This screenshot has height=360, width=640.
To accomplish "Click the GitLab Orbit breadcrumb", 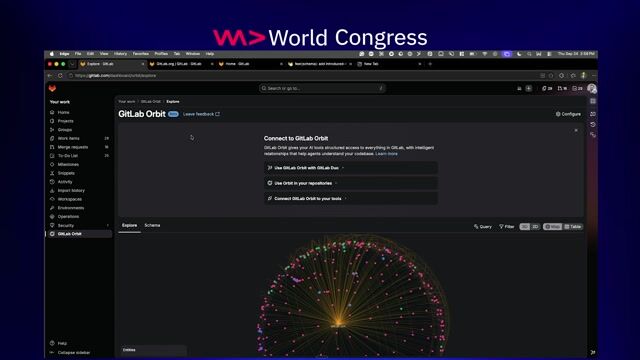I will [151, 102].
